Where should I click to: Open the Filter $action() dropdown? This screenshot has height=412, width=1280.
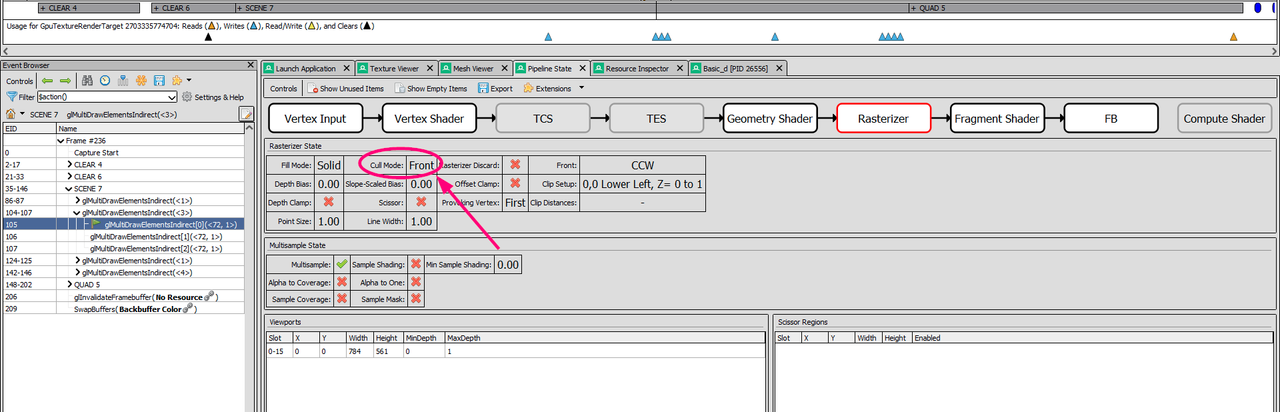coord(173,97)
